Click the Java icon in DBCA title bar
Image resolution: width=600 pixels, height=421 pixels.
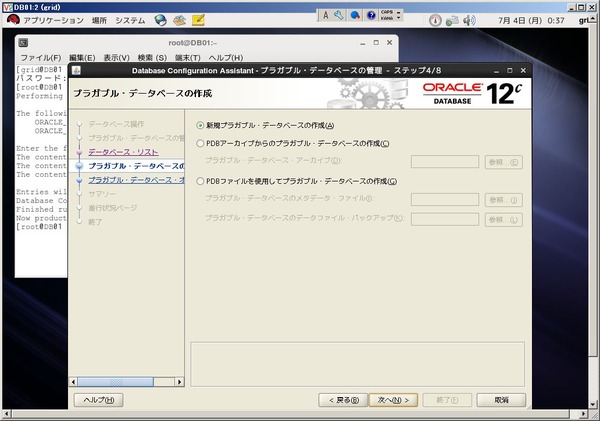point(76,71)
